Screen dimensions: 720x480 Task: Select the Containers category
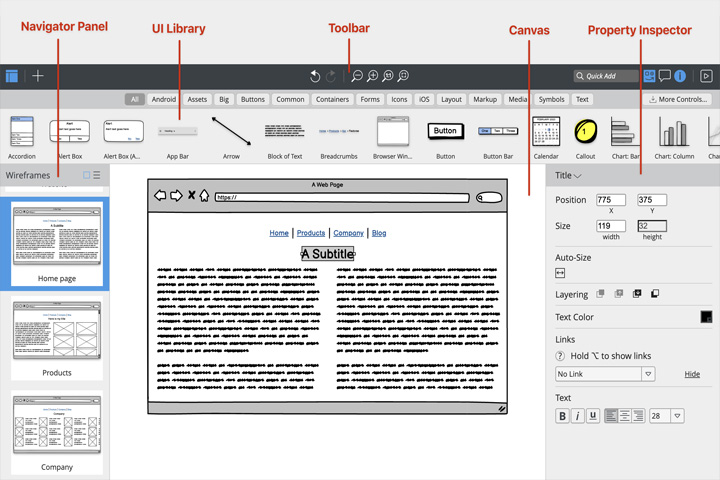coord(332,99)
